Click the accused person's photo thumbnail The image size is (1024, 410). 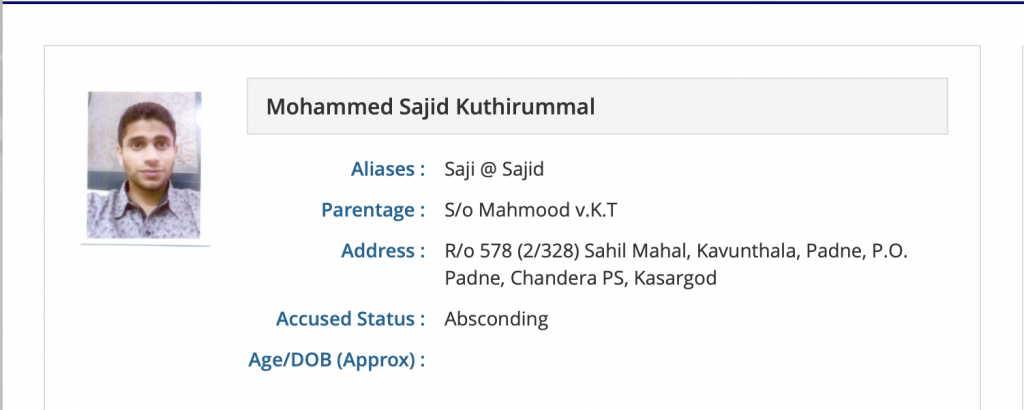(144, 165)
